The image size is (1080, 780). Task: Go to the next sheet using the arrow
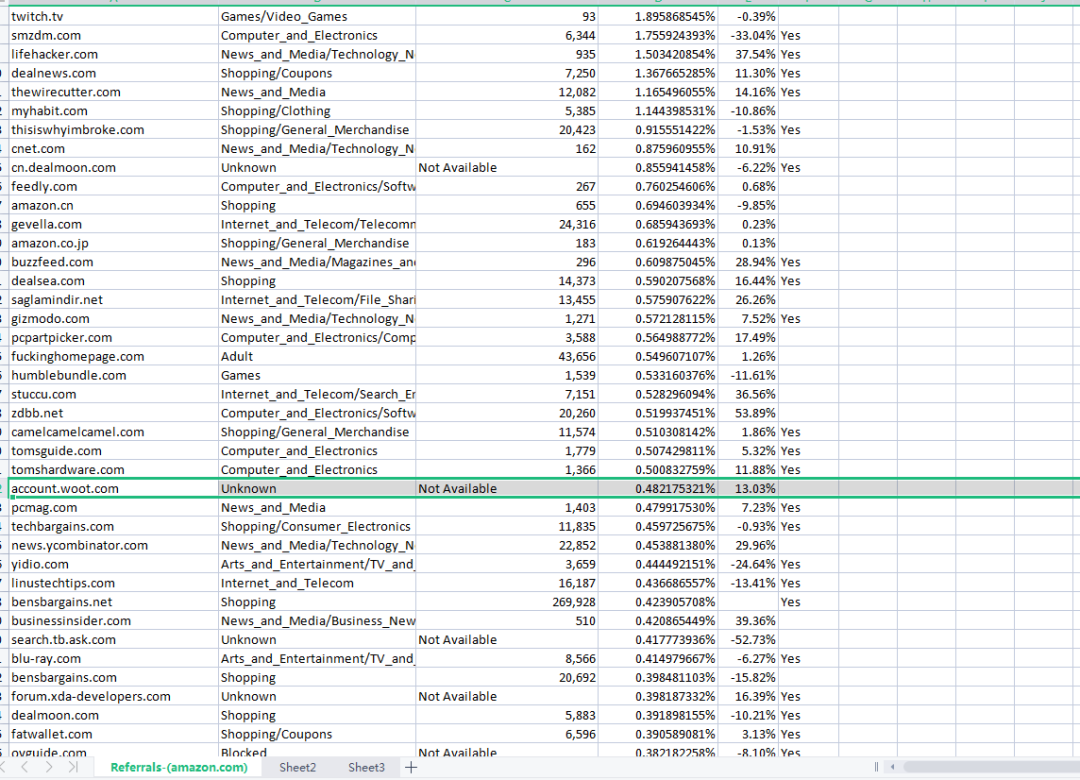(48, 767)
